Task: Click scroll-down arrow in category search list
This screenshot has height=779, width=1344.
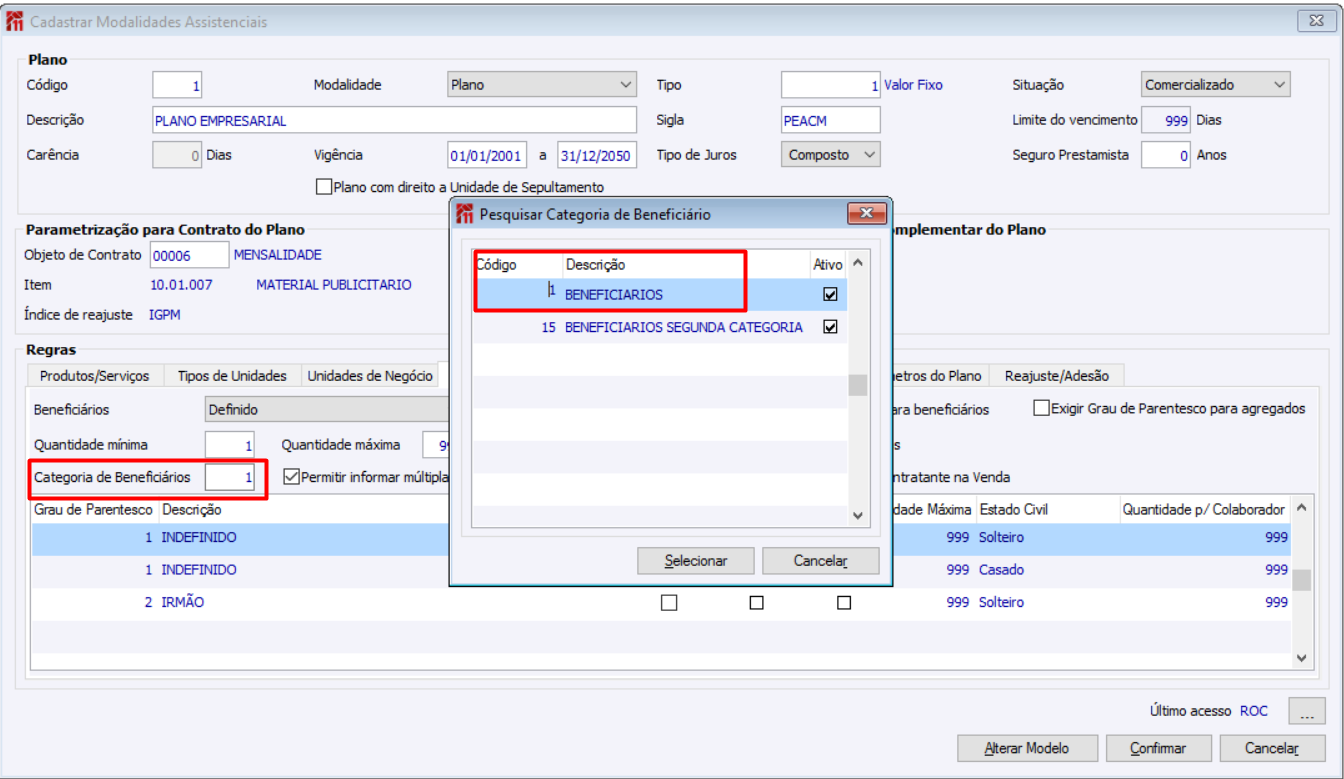Action: point(858,516)
